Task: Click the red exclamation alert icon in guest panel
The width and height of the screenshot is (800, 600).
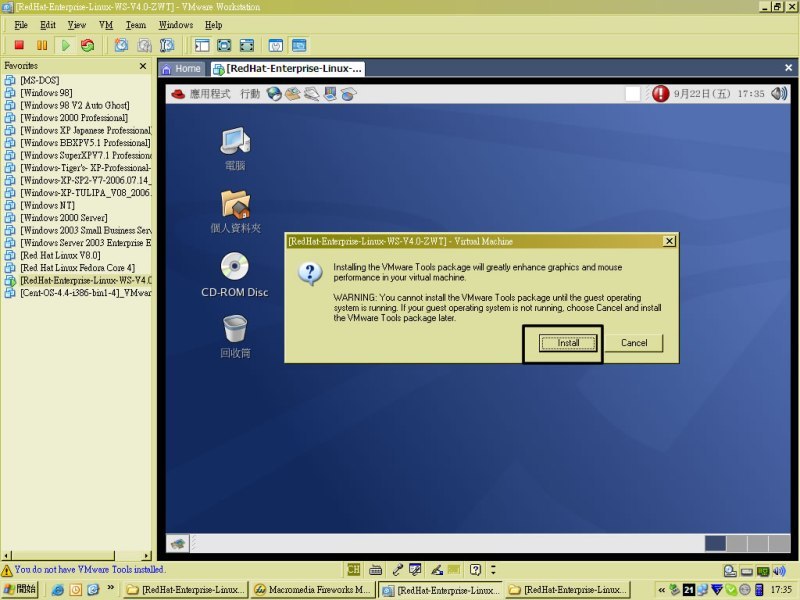Action: coord(660,94)
